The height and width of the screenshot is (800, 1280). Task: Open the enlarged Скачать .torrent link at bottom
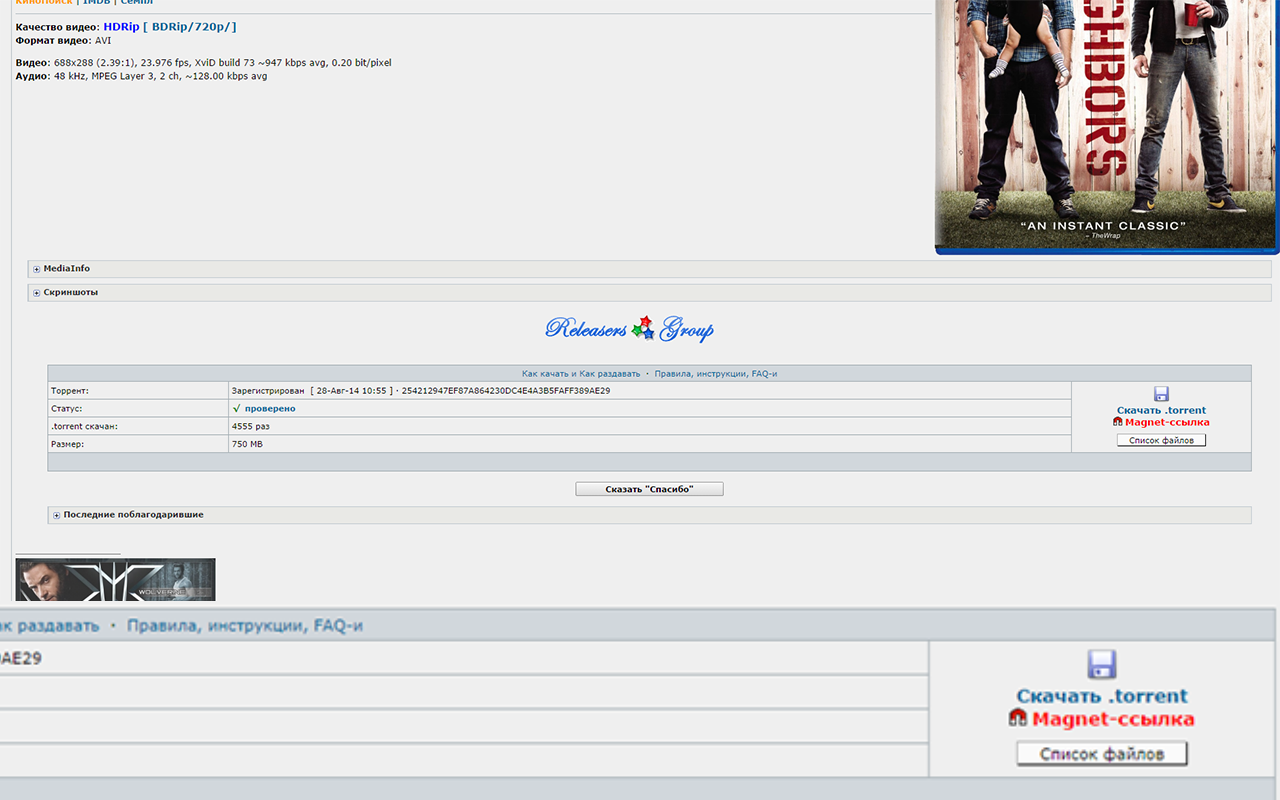pyautogui.click(x=1102, y=696)
